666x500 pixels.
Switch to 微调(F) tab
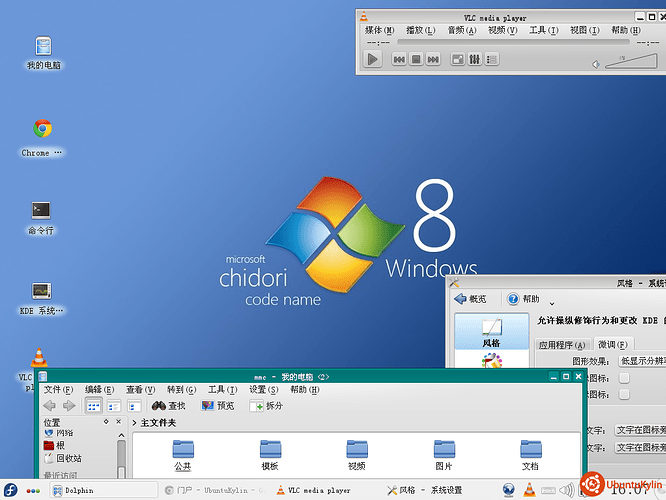(613, 345)
